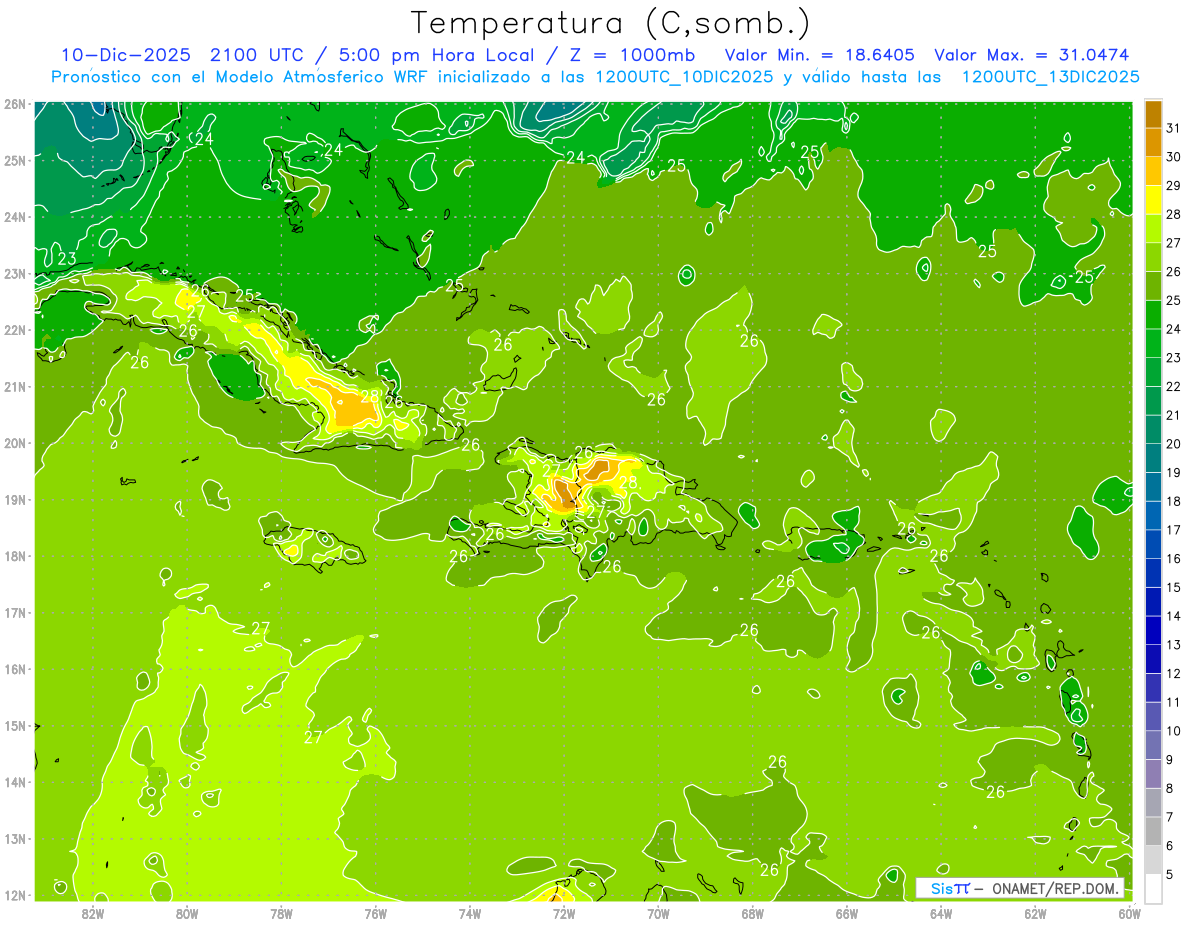Click the legend scale value 5

point(1170,874)
